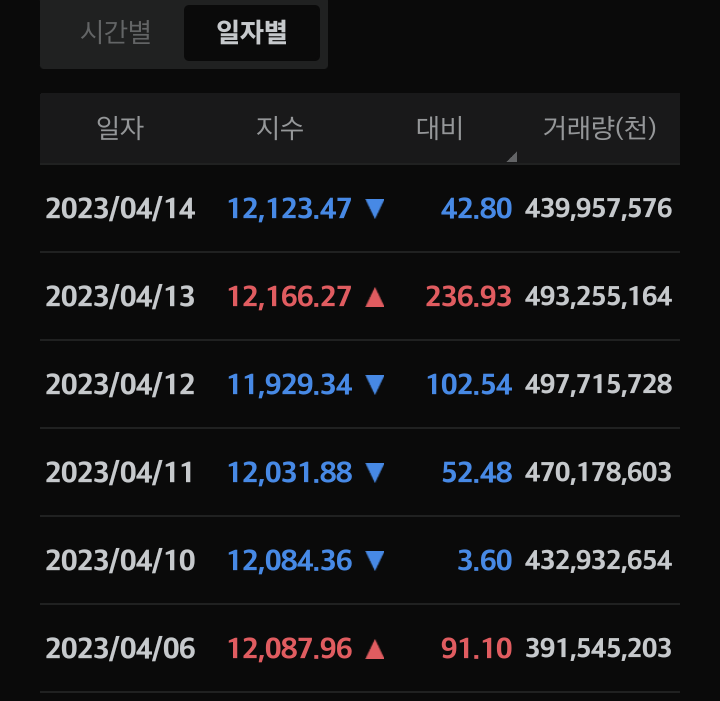Click index value 12,031.88

289,472
